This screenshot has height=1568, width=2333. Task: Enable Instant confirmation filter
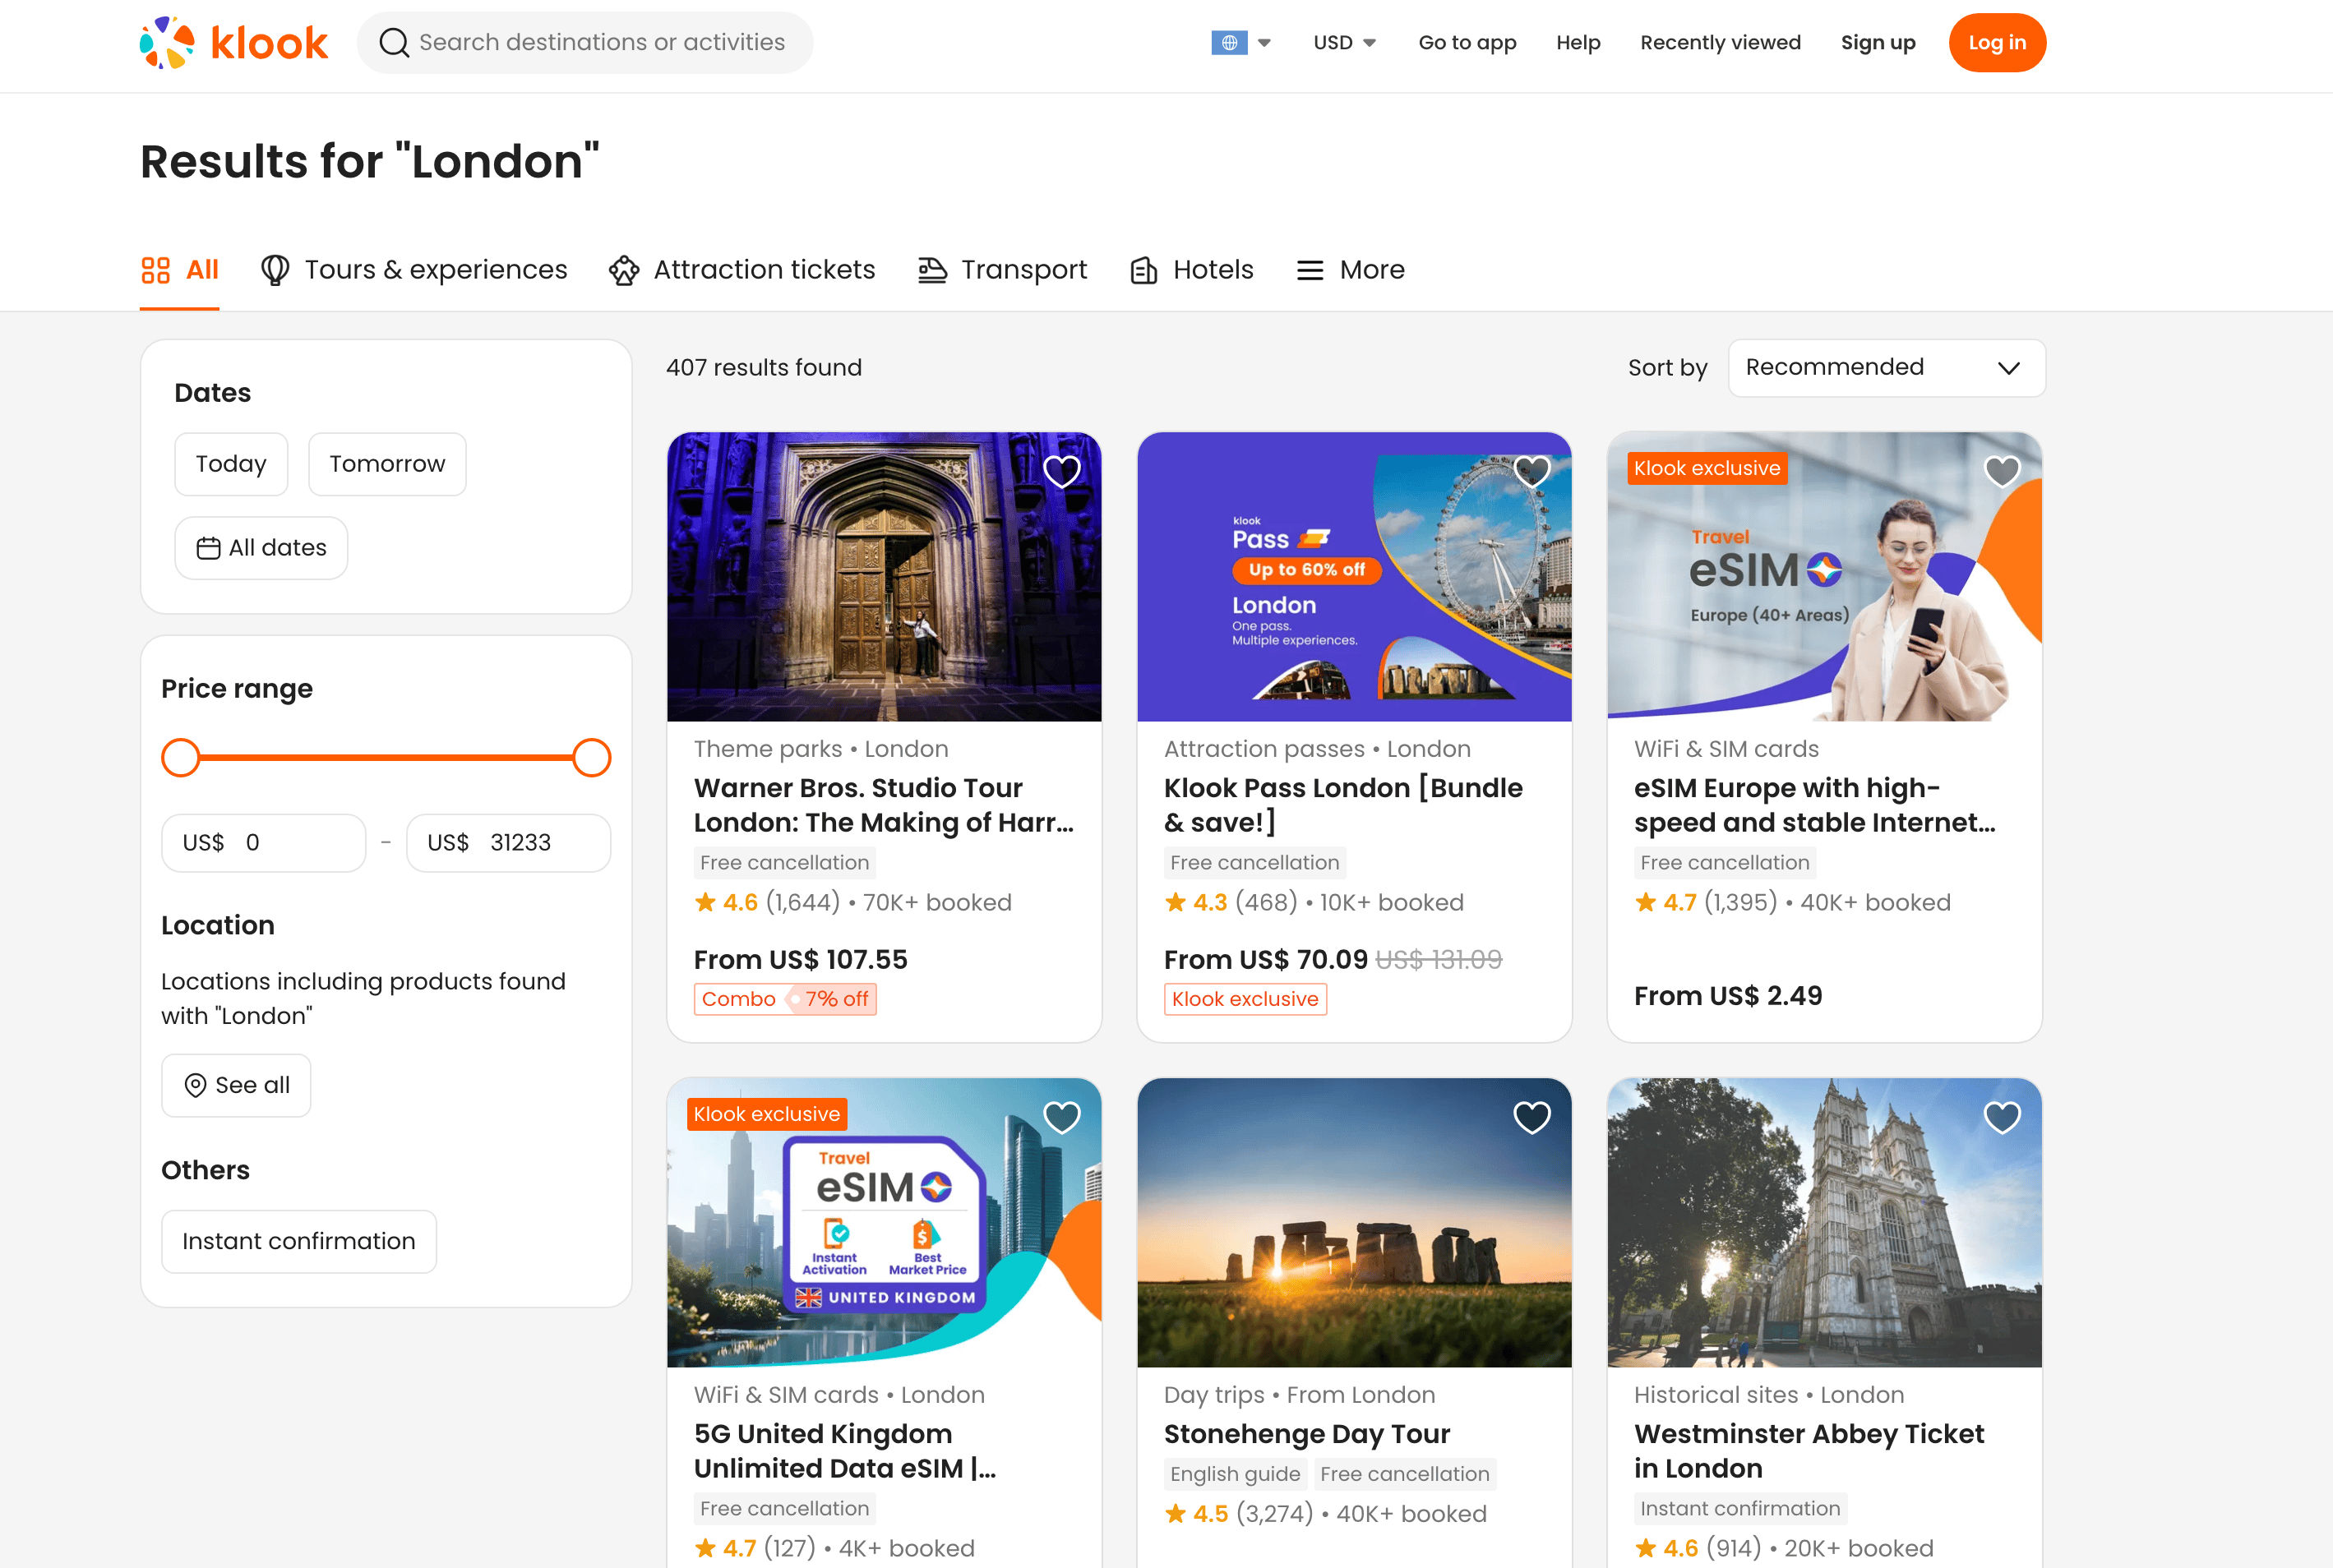pos(298,1241)
